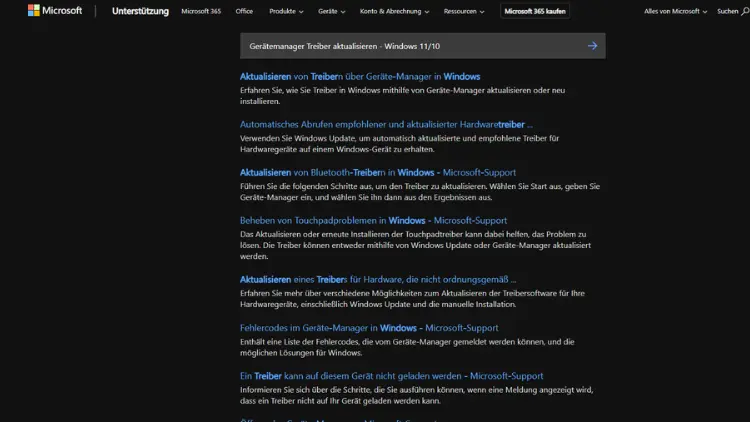Expand the Ressourcen dropdown
The image size is (750, 422).
463,11
